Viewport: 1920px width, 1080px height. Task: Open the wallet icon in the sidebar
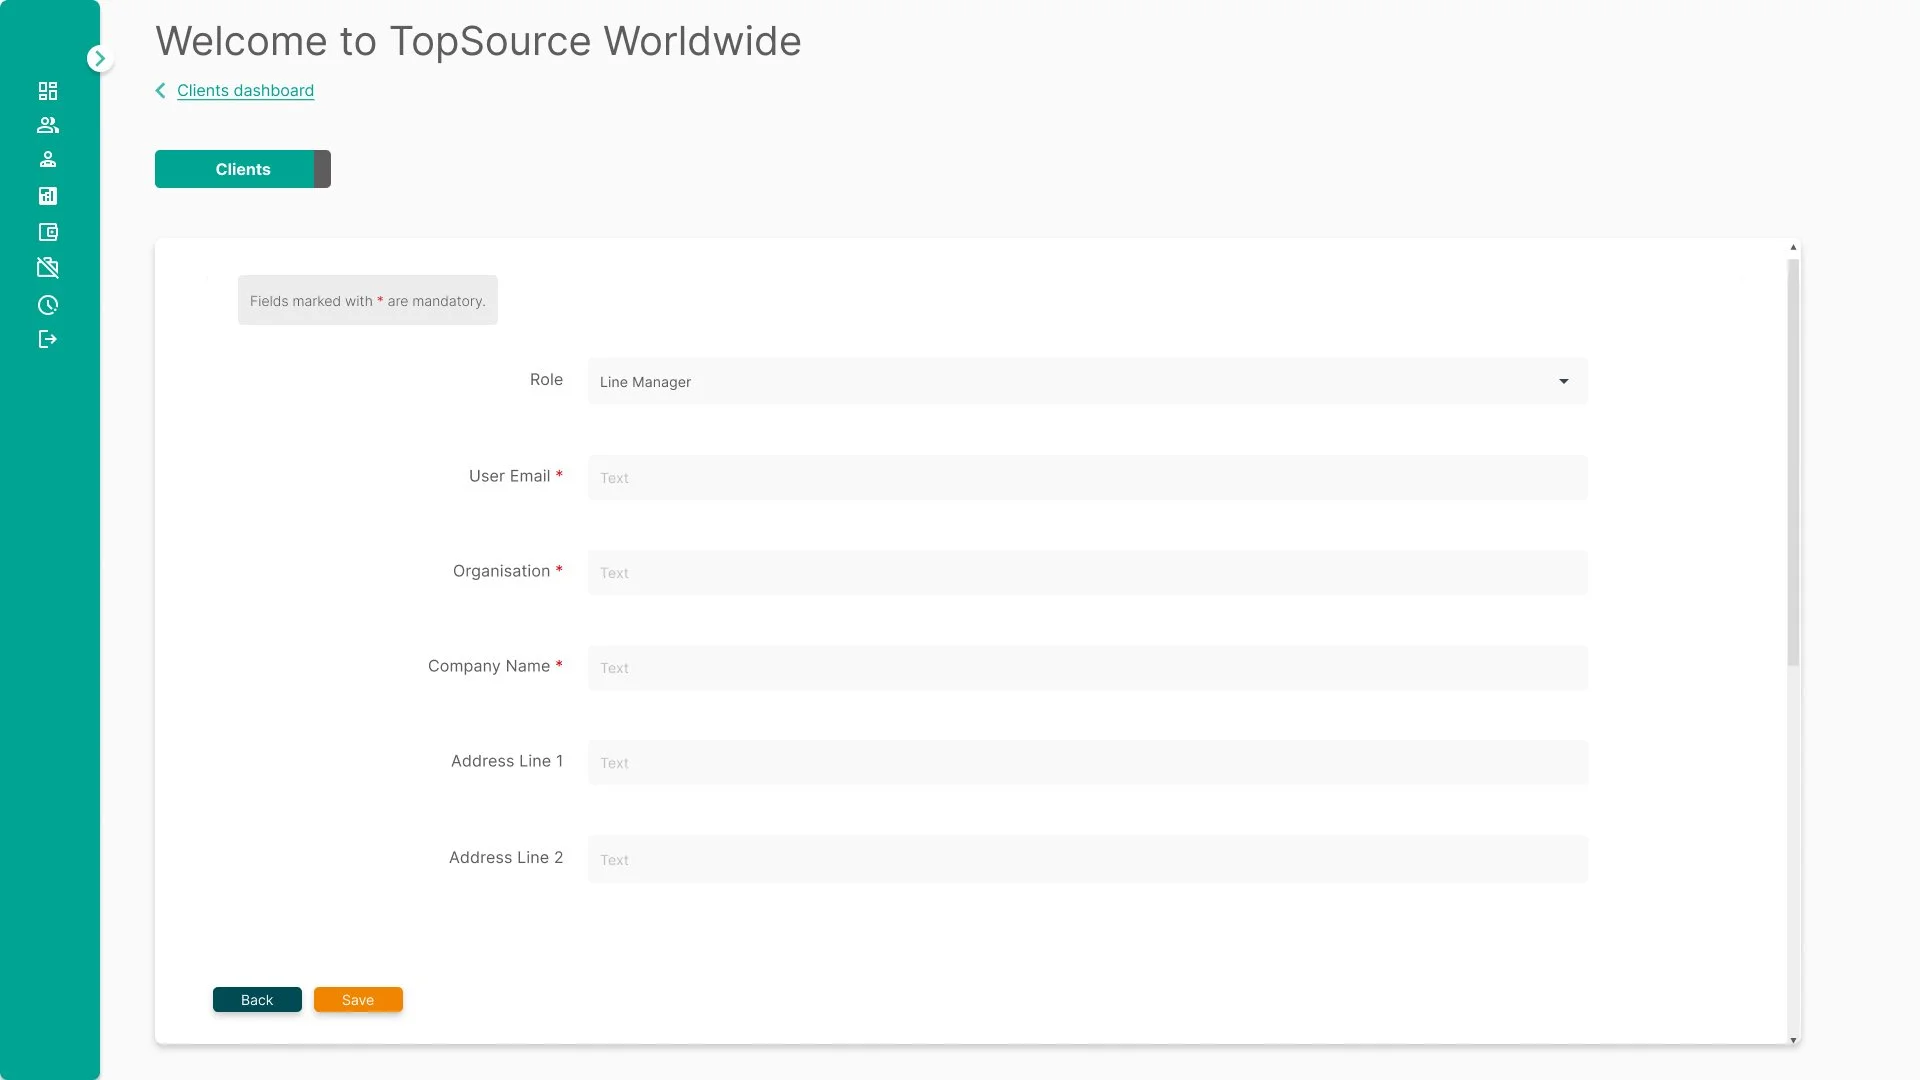click(48, 232)
